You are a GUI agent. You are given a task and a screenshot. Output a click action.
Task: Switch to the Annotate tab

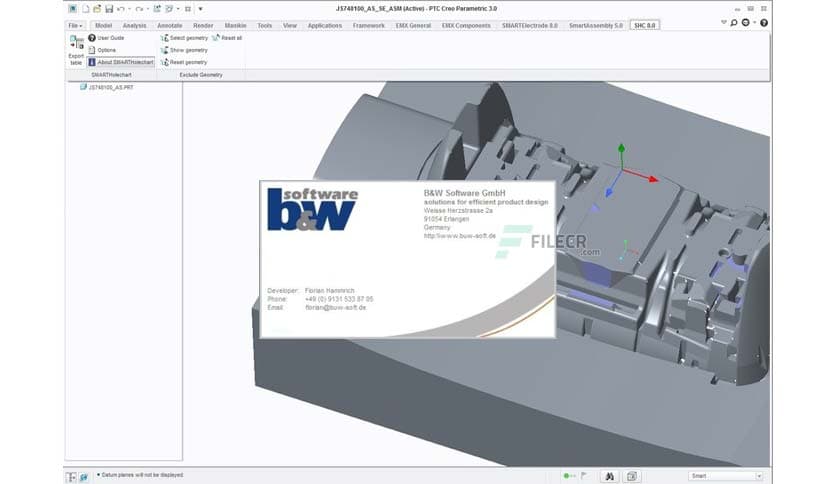click(x=170, y=26)
